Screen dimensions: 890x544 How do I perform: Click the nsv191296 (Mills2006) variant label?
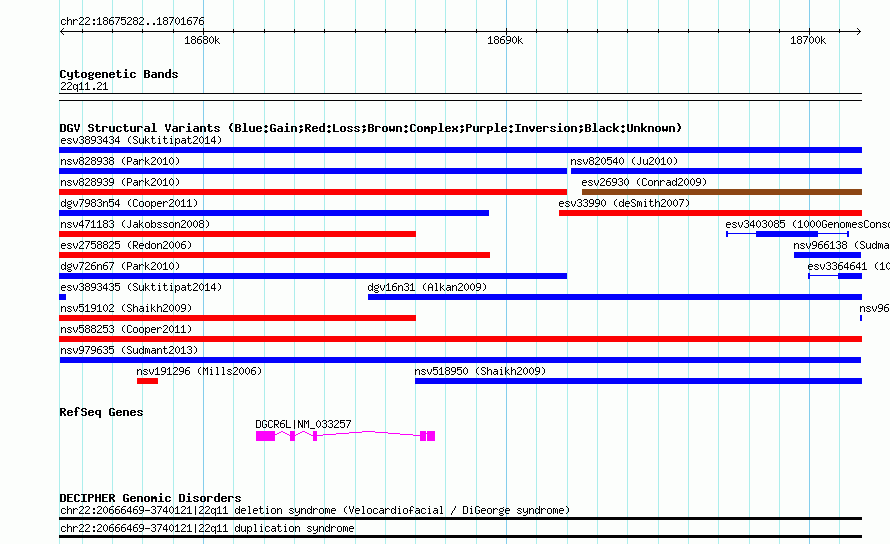199,371
